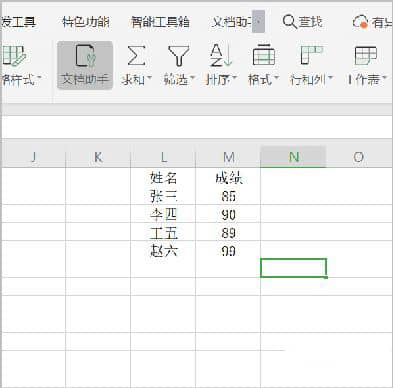The width and height of the screenshot is (393, 388).
Task: Select column N header
Action: coord(293,157)
